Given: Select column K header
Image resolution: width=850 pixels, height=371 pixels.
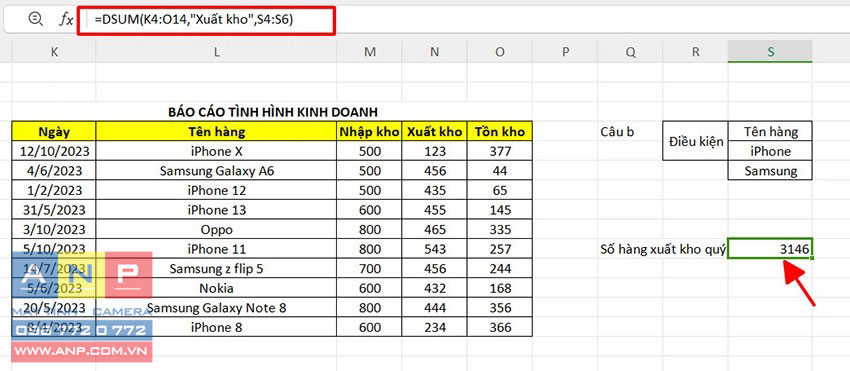Looking at the screenshot, I should [x=54, y=52].
